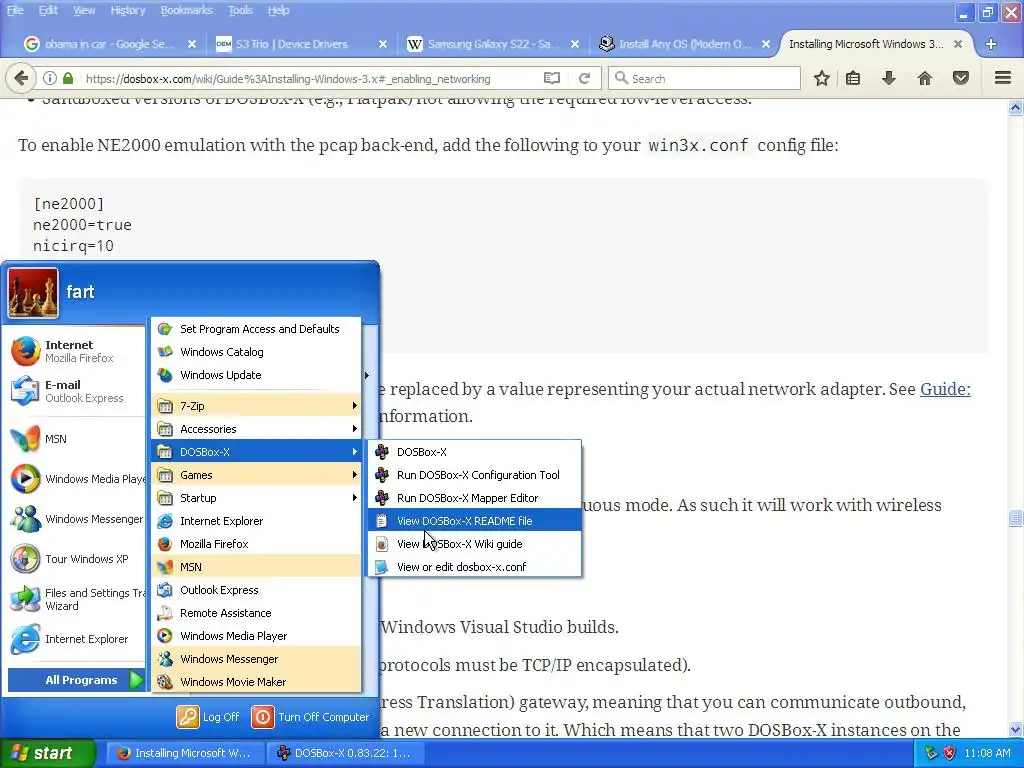Click the user account picture for fart
The width and height of the screenshot is (1024, 768).
point(33,293)
